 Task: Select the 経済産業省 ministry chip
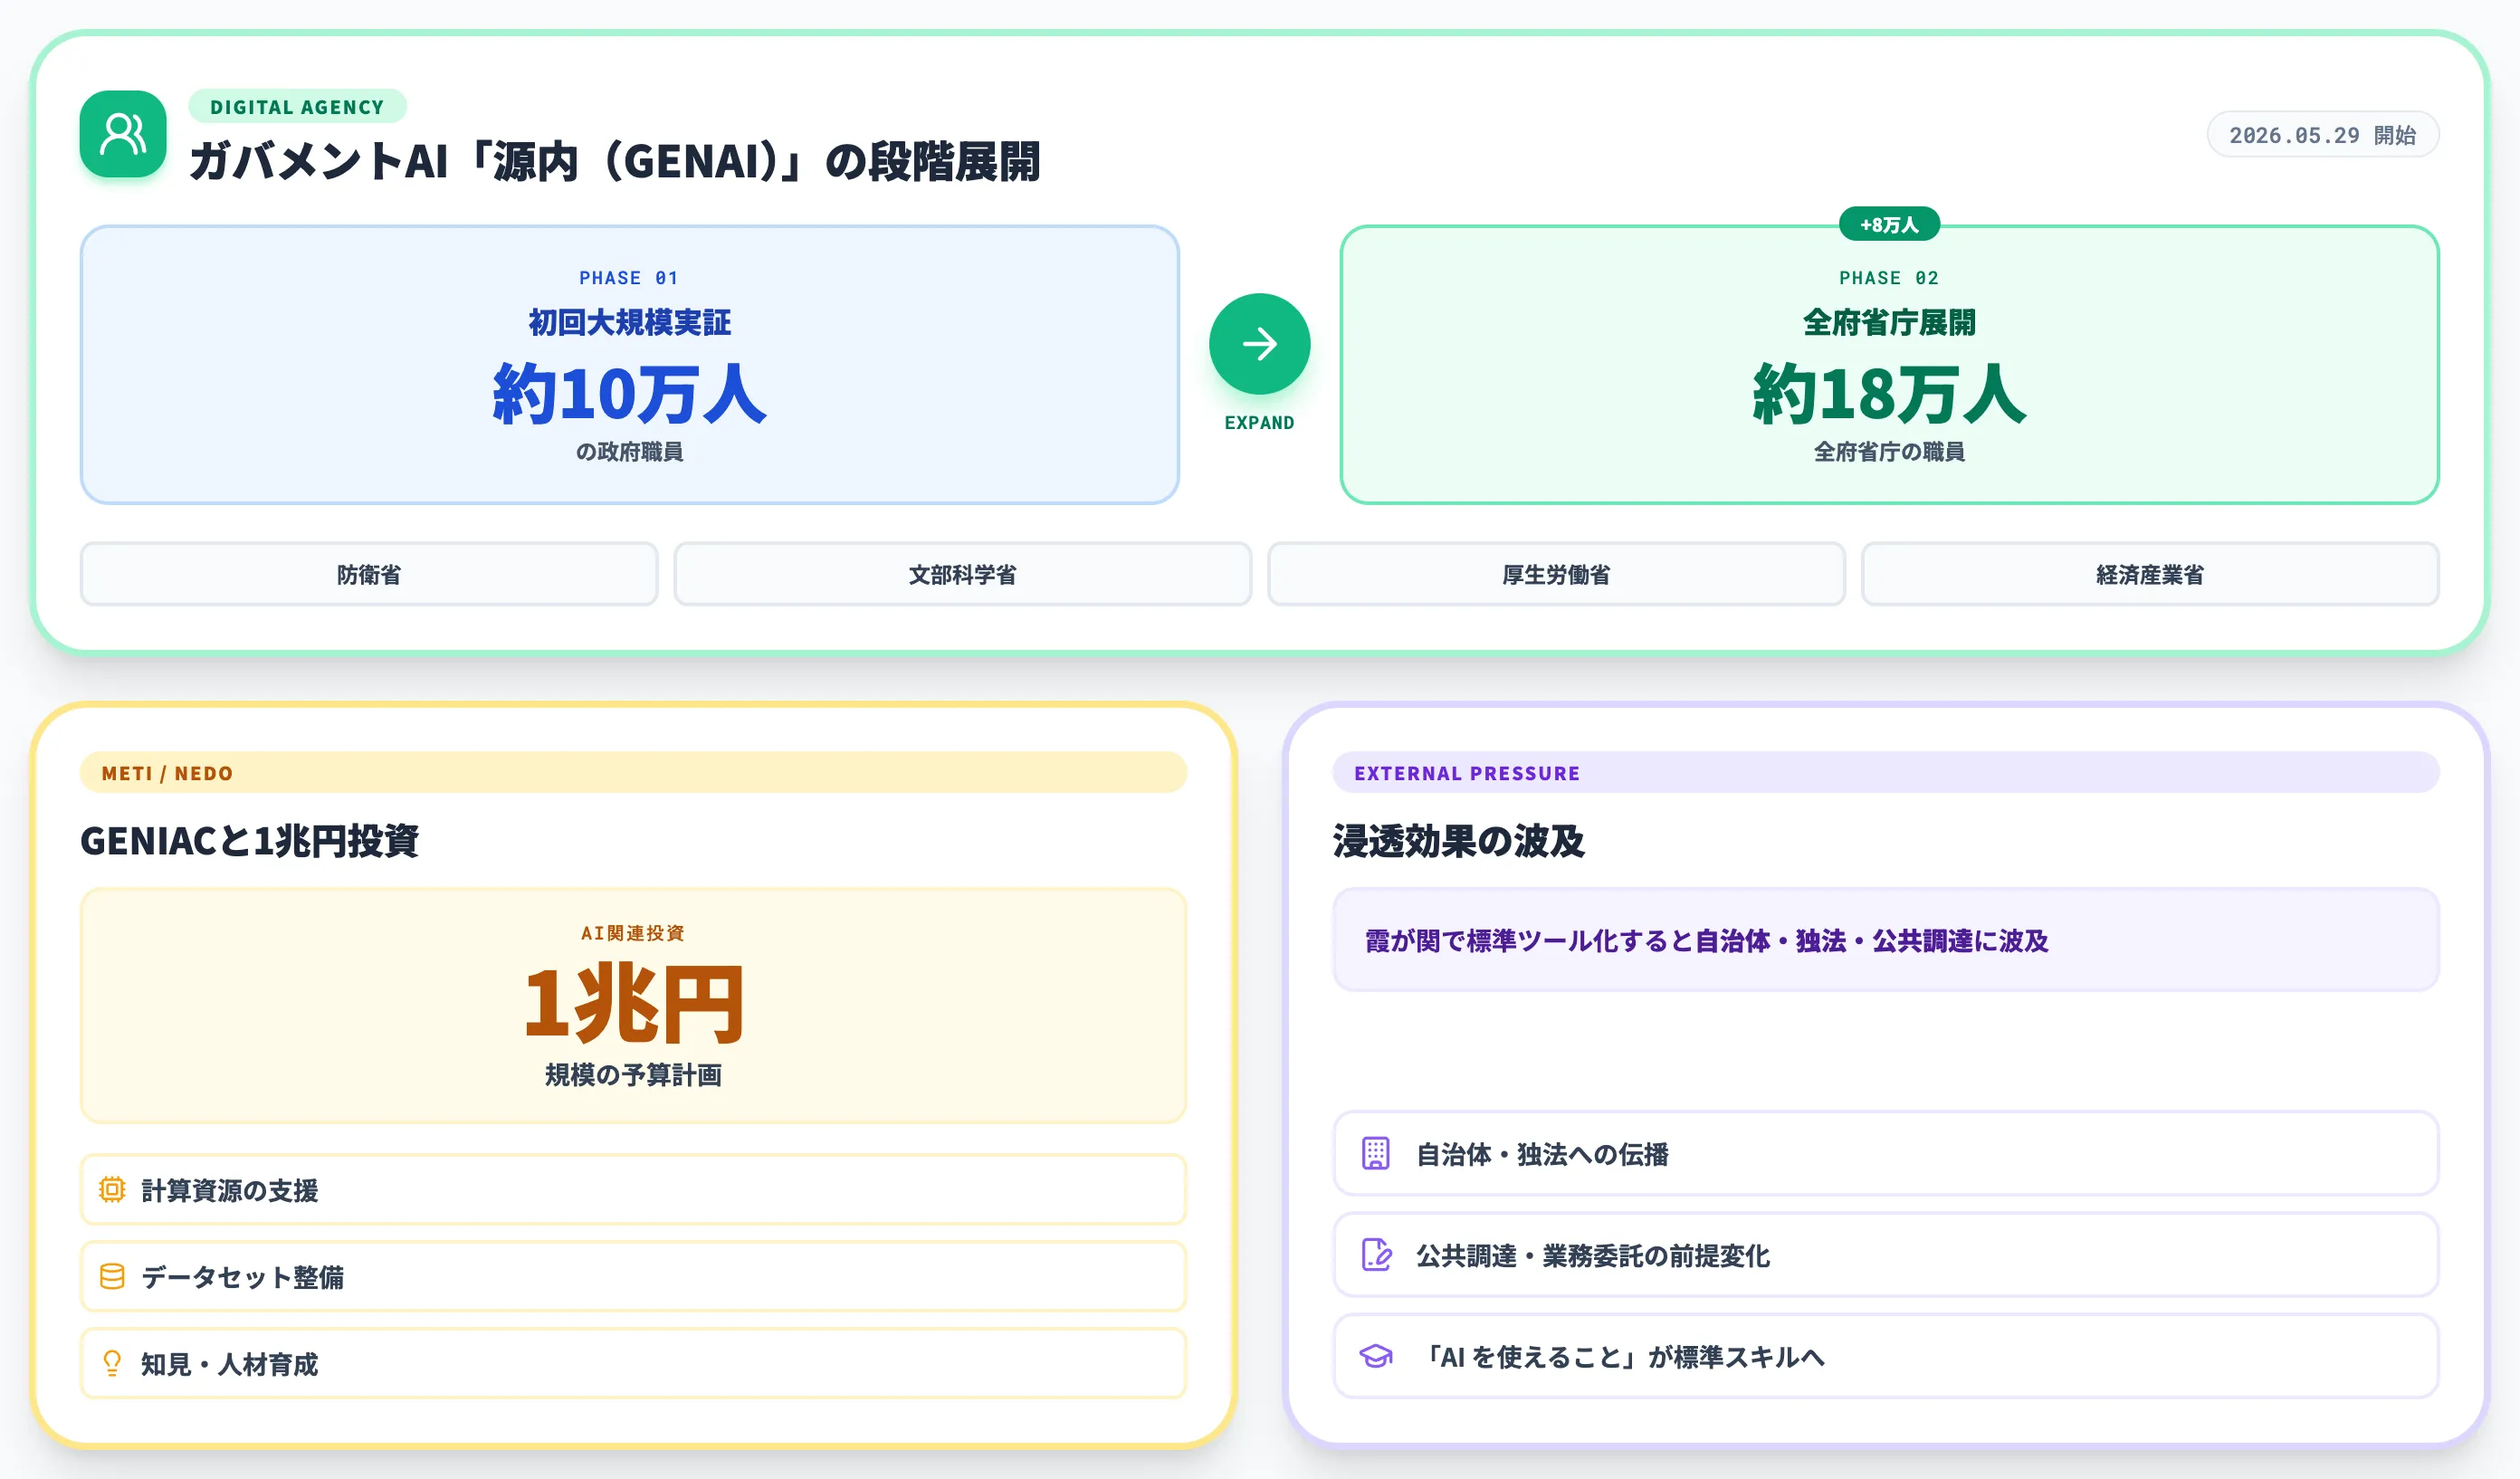(2150, 574)
